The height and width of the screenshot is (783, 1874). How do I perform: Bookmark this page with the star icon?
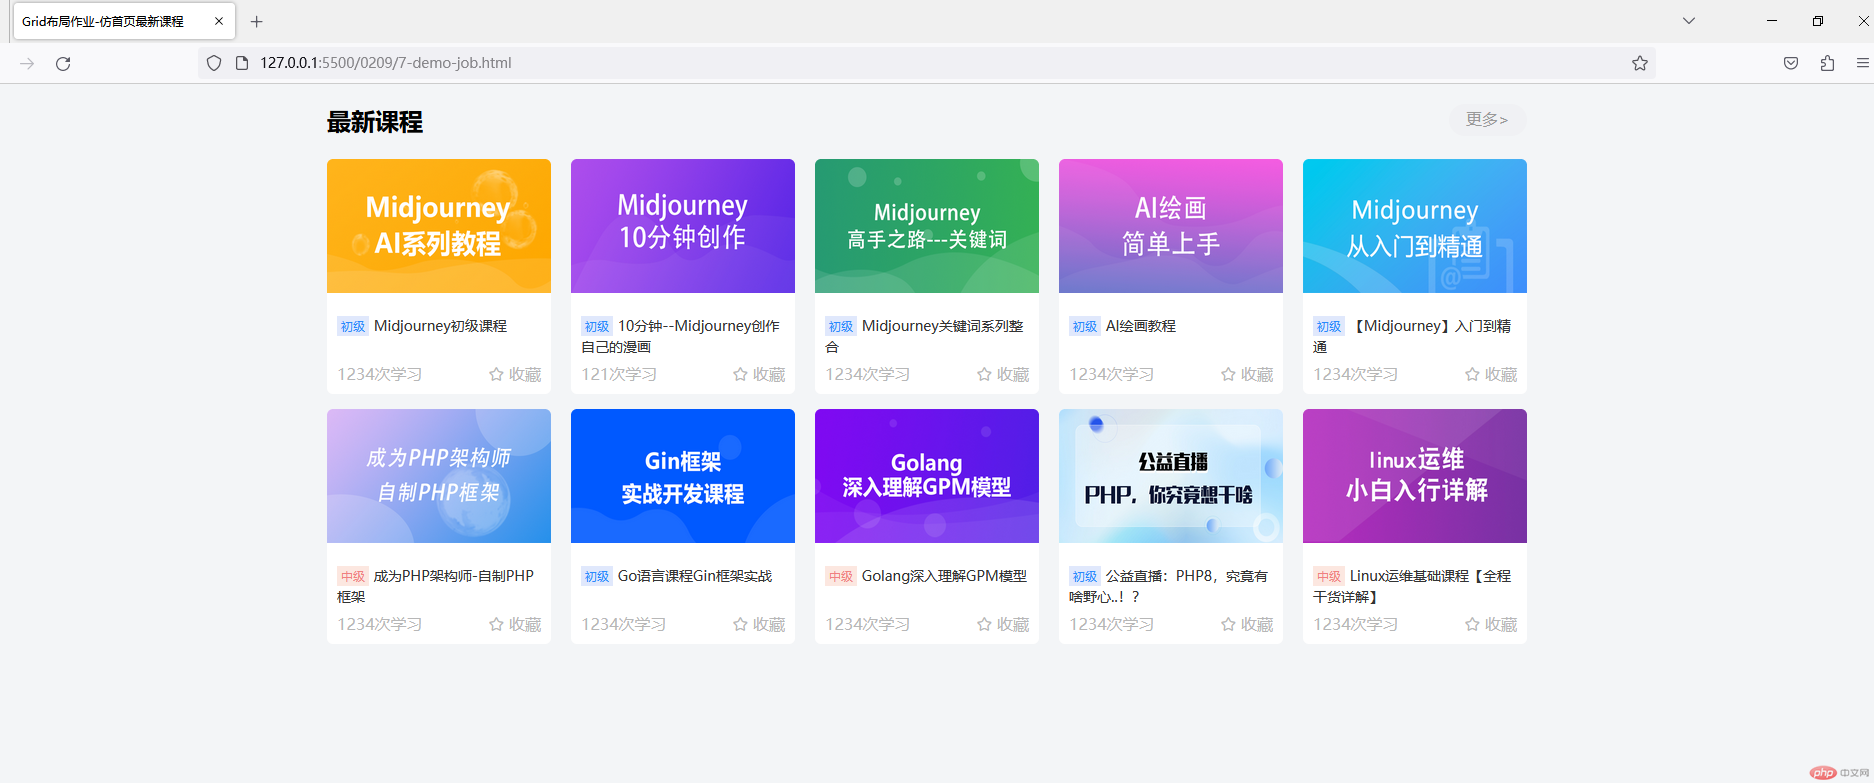pos(1640,63)
